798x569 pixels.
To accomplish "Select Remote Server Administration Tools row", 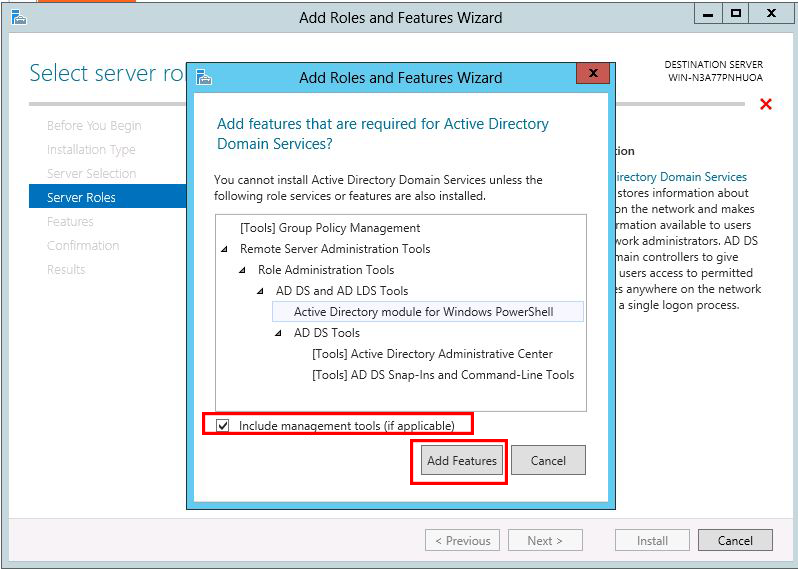I will [335, 249].
